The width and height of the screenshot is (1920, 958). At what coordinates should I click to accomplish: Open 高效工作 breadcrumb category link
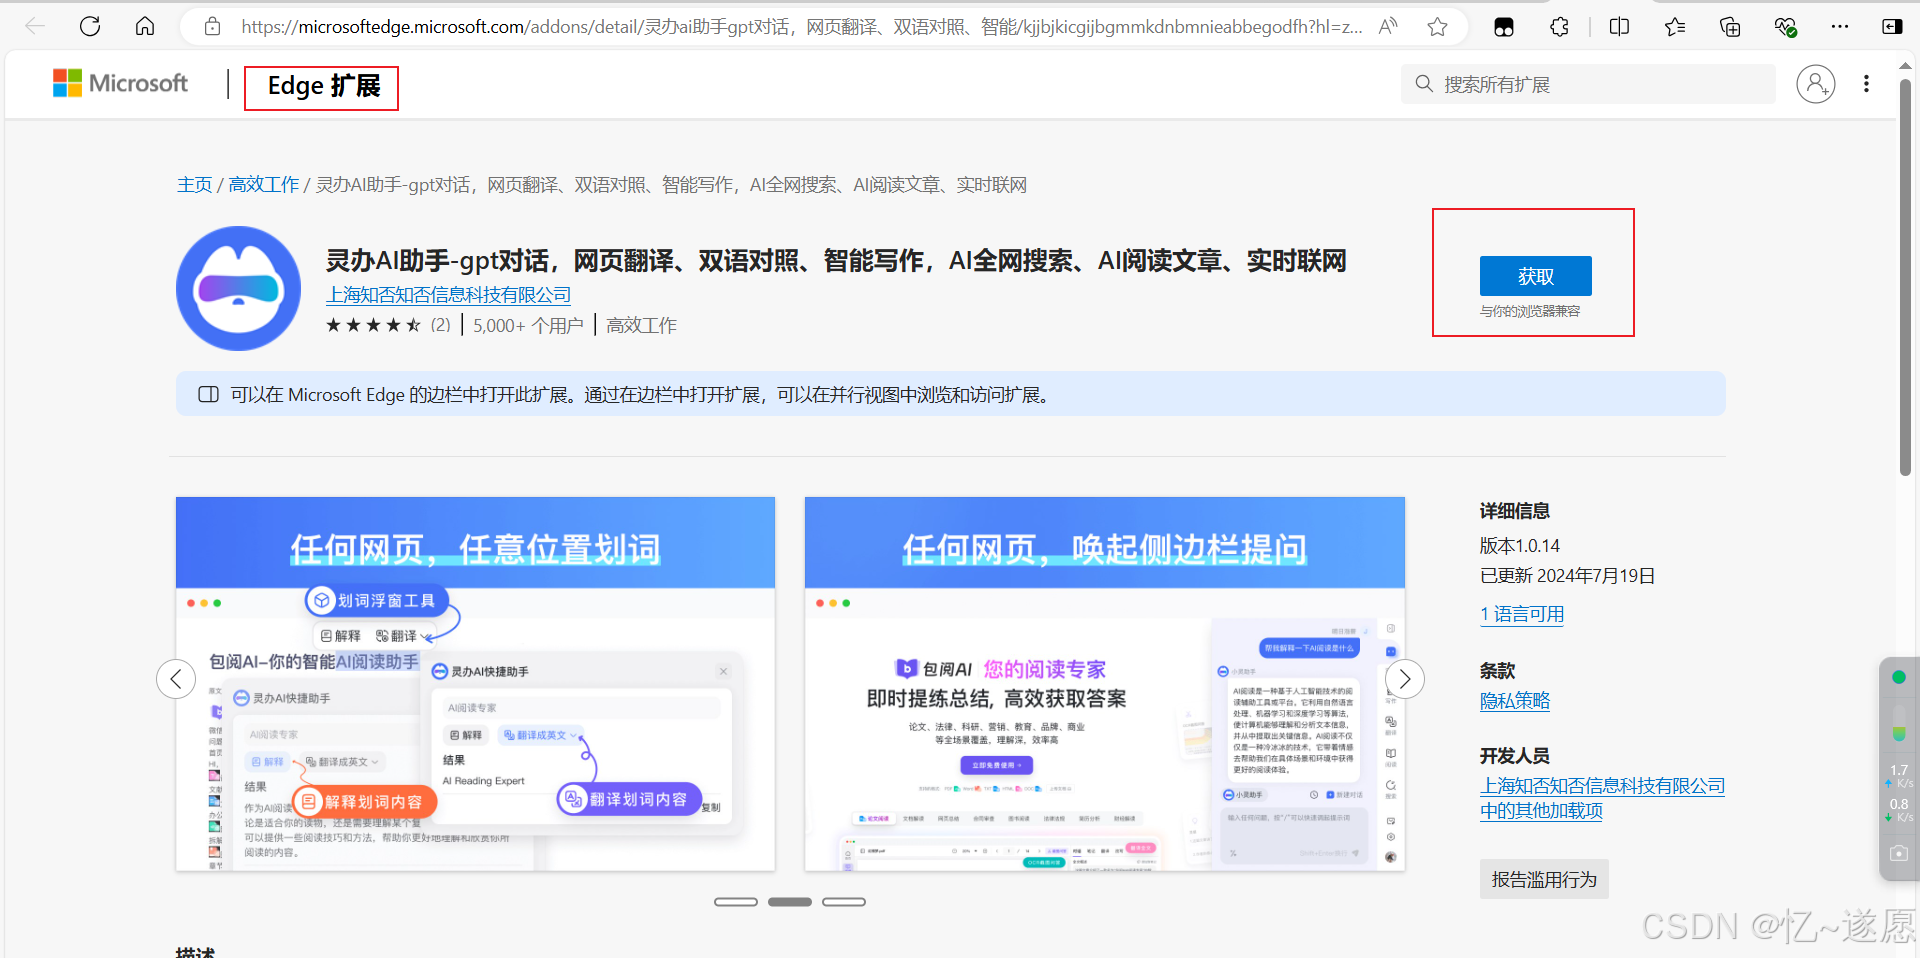pos(264,185)
